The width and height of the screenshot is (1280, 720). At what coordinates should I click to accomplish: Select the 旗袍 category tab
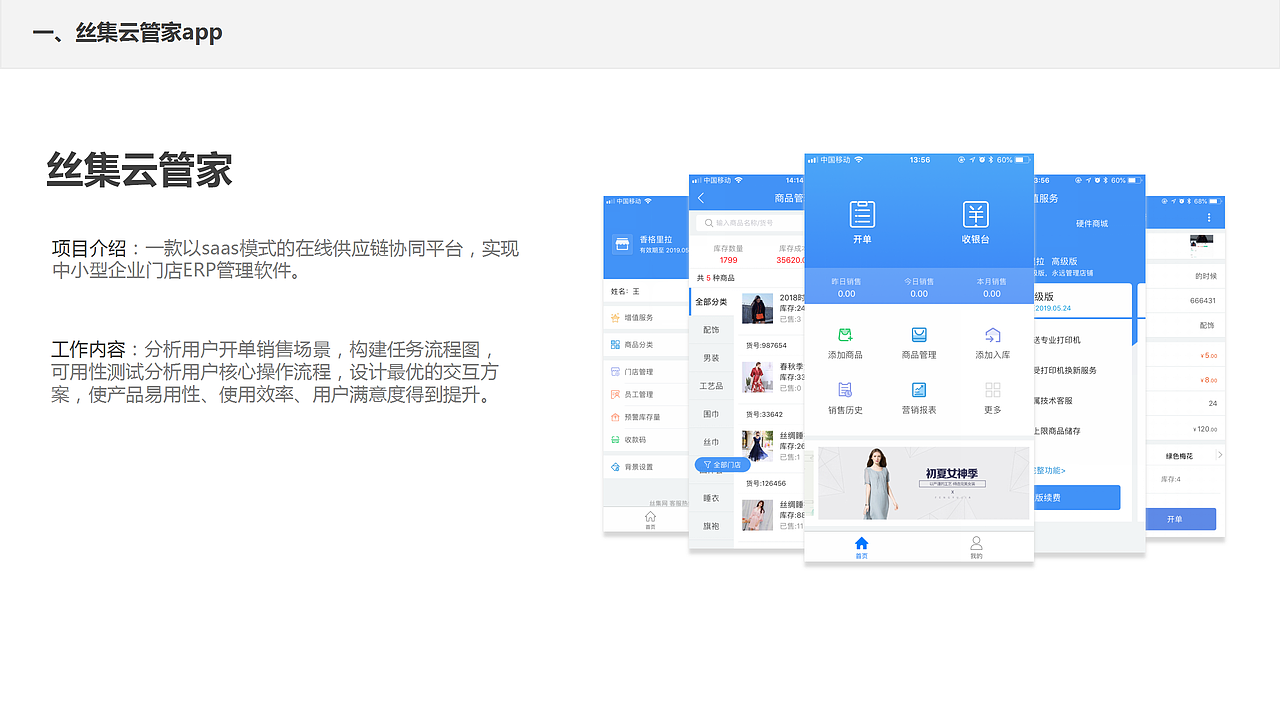[711, 526]
